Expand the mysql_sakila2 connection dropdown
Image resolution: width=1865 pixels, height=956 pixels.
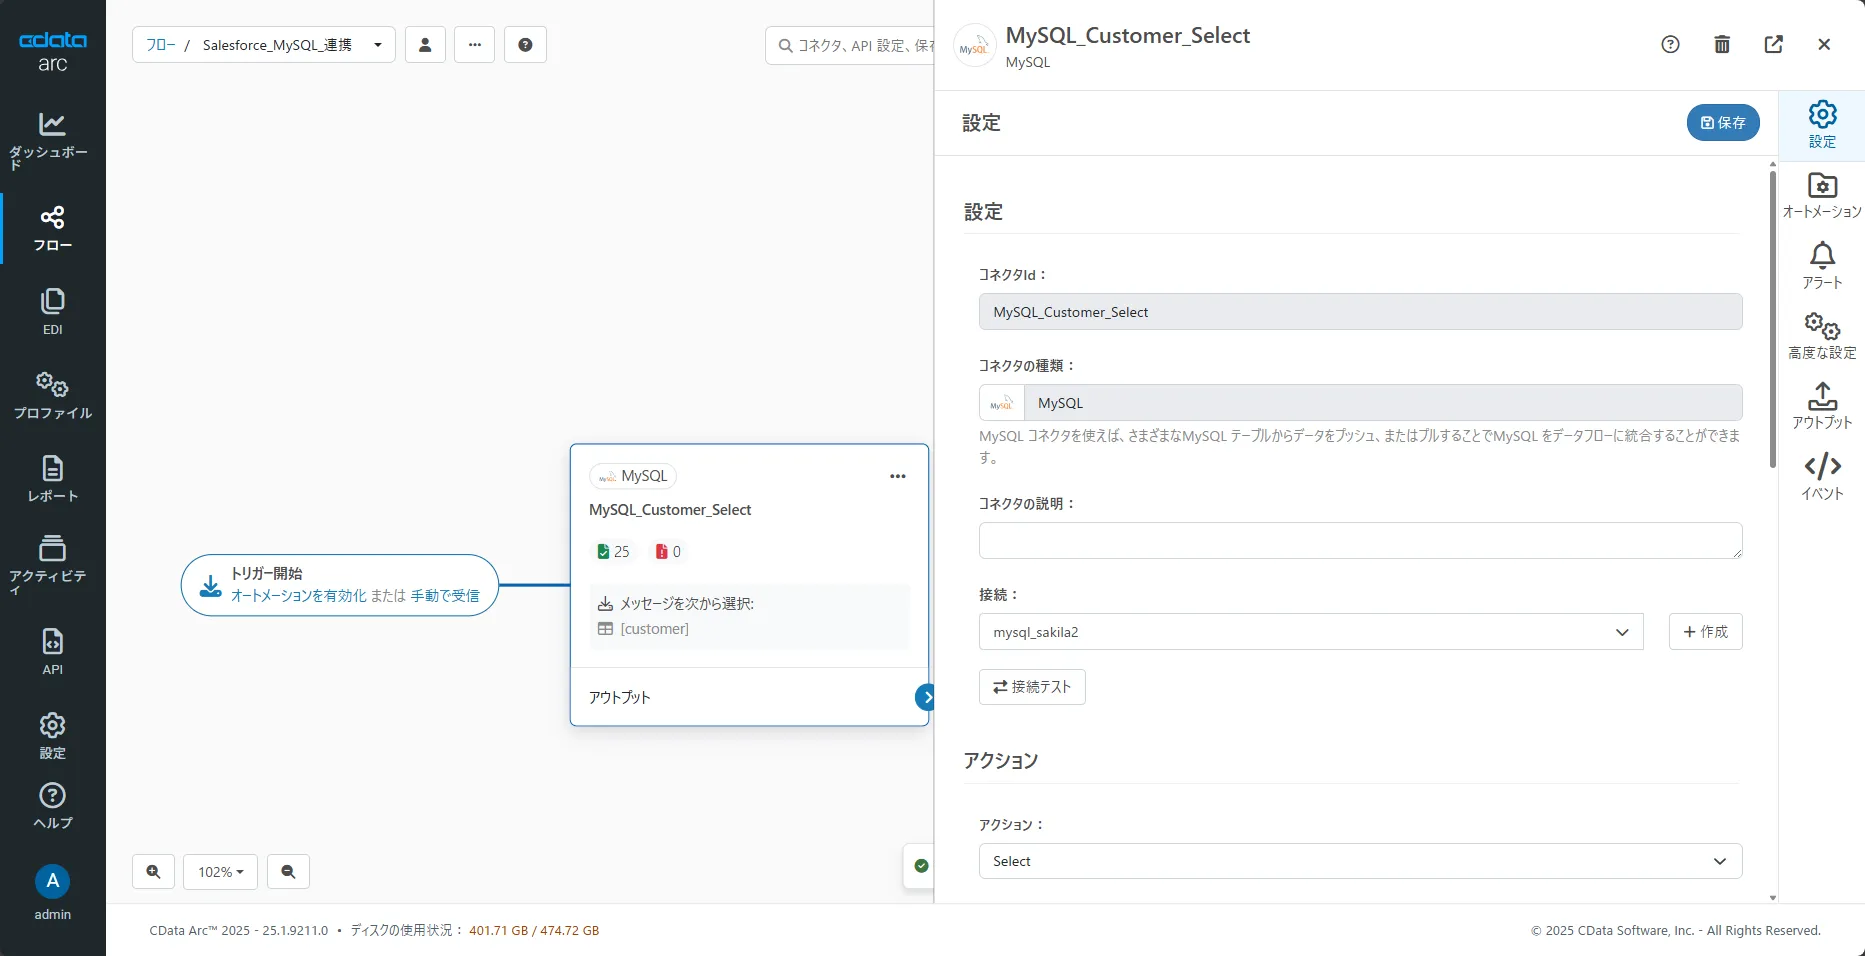pos(1311,632)
